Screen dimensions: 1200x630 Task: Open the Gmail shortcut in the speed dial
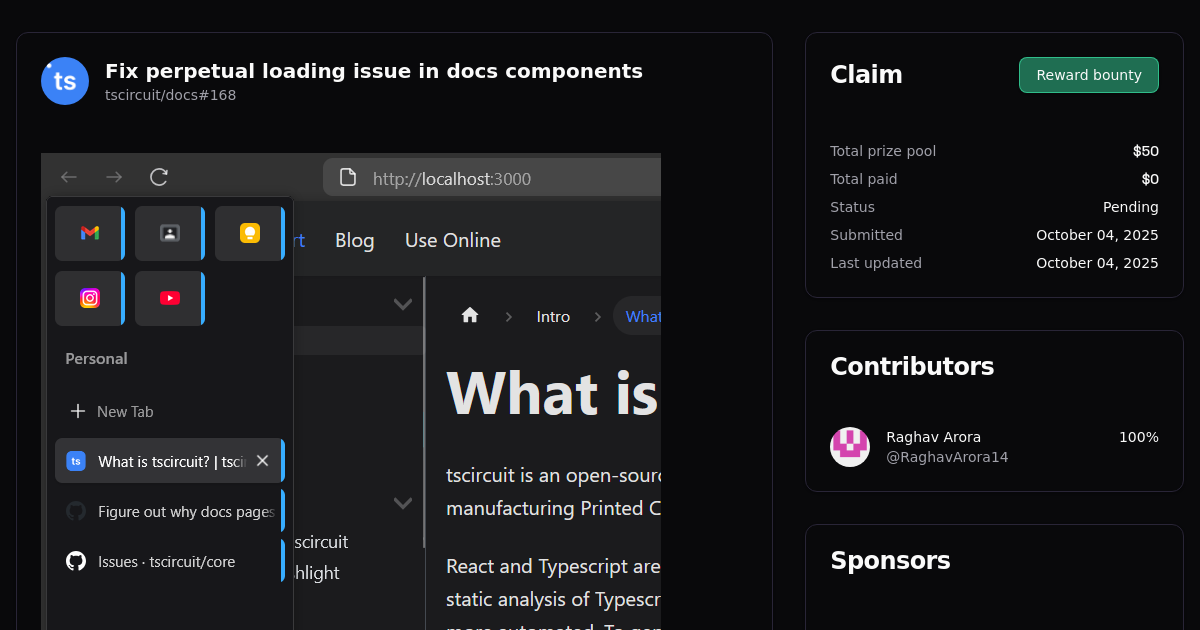click(x=89, y=233)
